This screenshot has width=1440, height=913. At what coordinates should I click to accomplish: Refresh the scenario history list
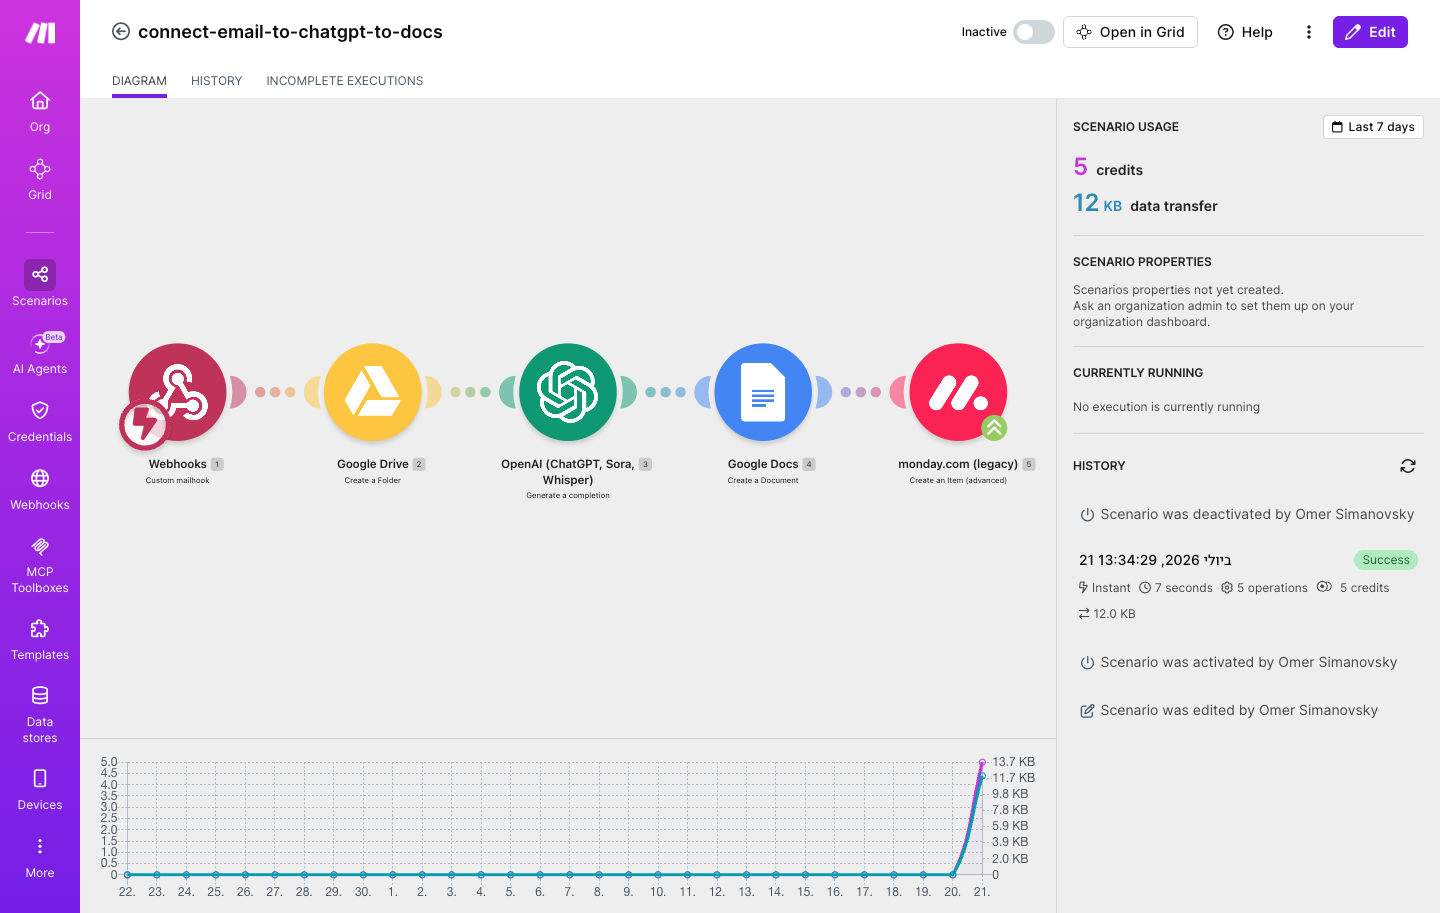point(1408,466)
